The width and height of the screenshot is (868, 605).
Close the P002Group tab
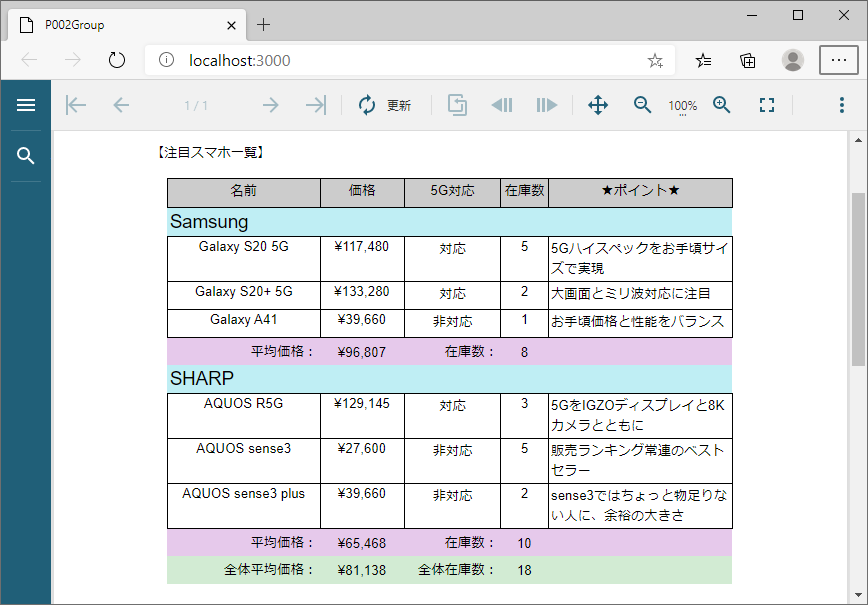click(231, 25)
